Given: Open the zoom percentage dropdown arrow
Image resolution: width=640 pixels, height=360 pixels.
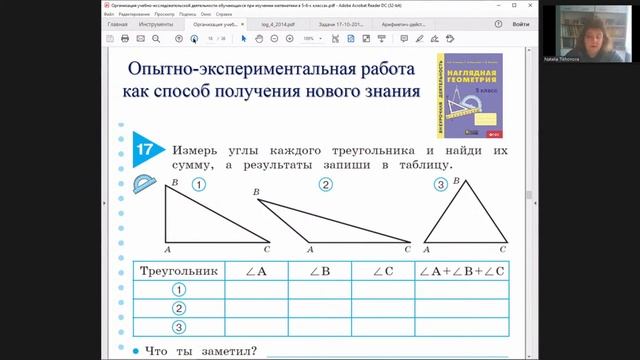Looking at the screenshot, I should 321,39.
